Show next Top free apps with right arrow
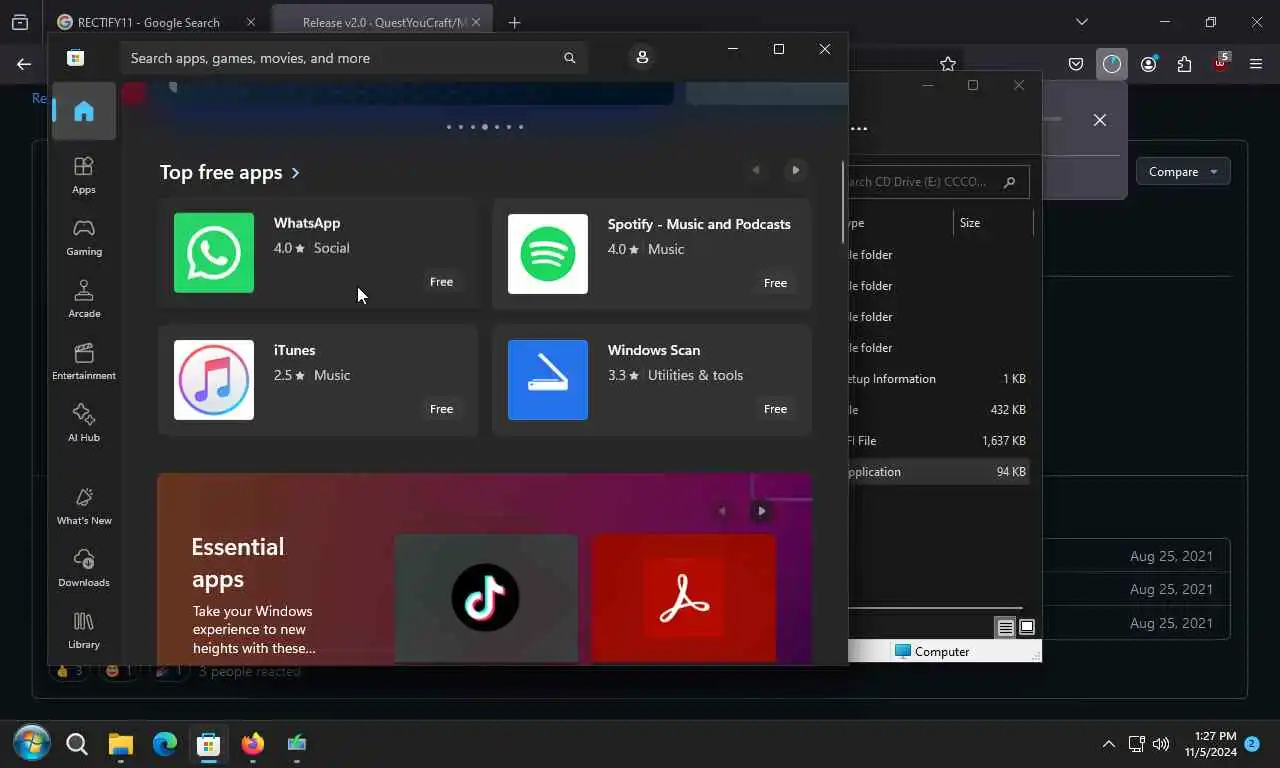Image resolution: width=1280 pixels, height=768 pixels. click(795, 170)
